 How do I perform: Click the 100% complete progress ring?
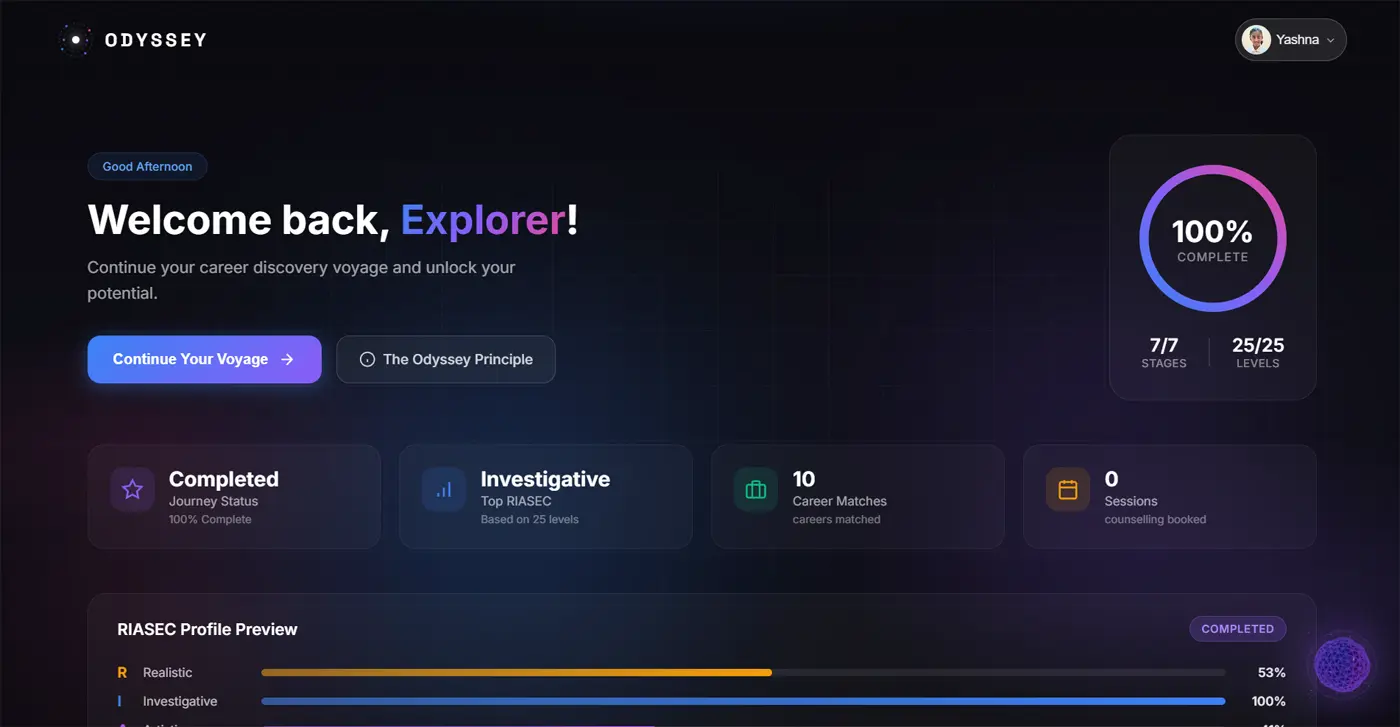pyautogui.click(x=1213, y=239)
